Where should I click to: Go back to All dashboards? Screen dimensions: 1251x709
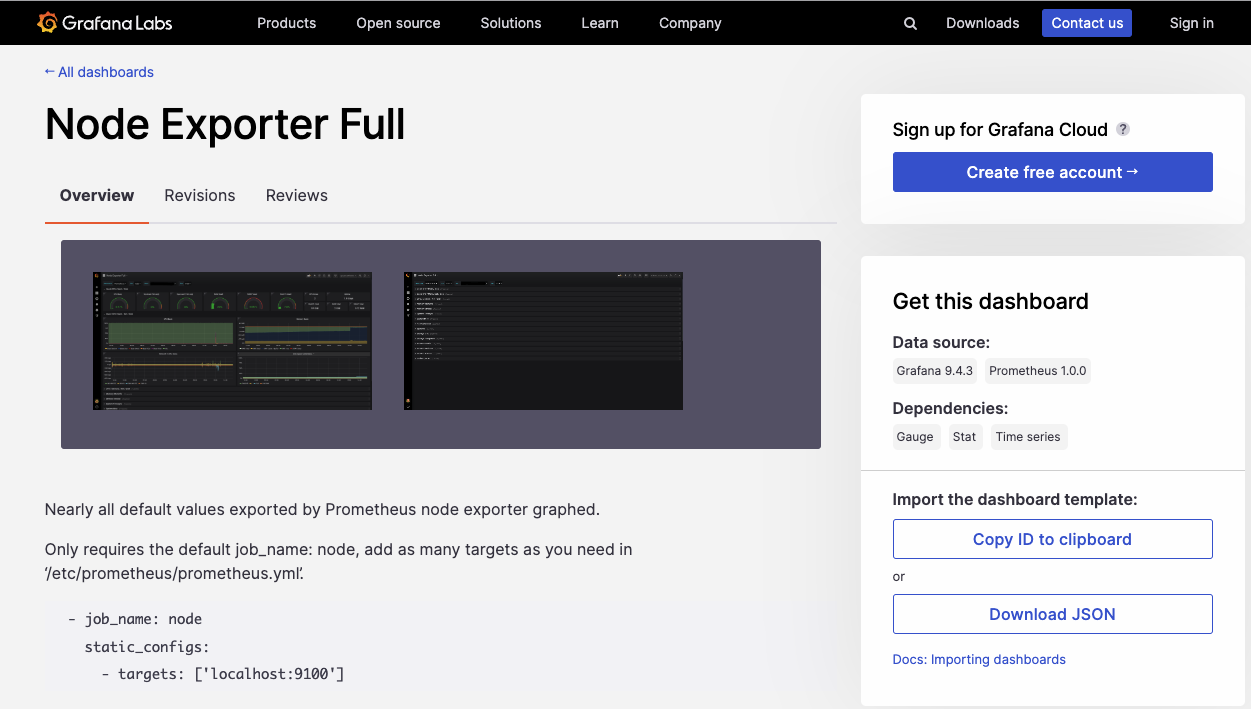point(99,72)
